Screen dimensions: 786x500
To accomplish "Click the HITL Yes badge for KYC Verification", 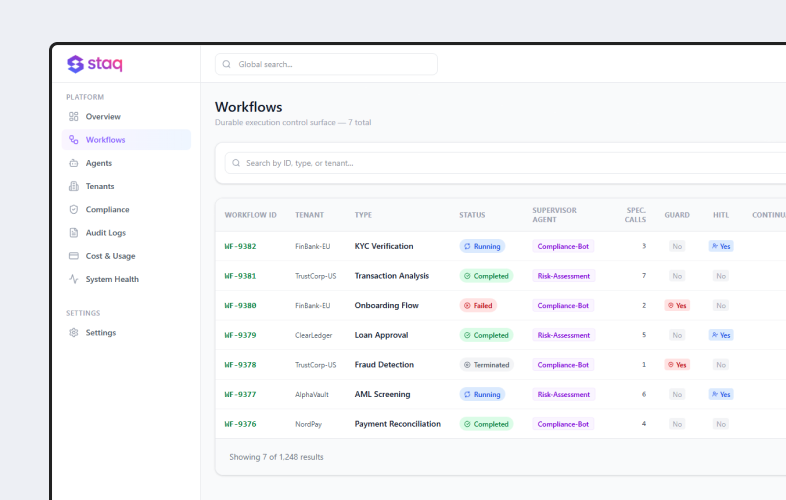I will click(x=721, y=246).
